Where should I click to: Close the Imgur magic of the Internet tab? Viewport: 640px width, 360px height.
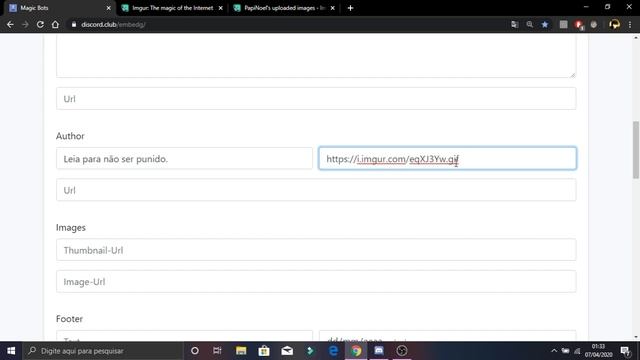click(x=220, y=8)
